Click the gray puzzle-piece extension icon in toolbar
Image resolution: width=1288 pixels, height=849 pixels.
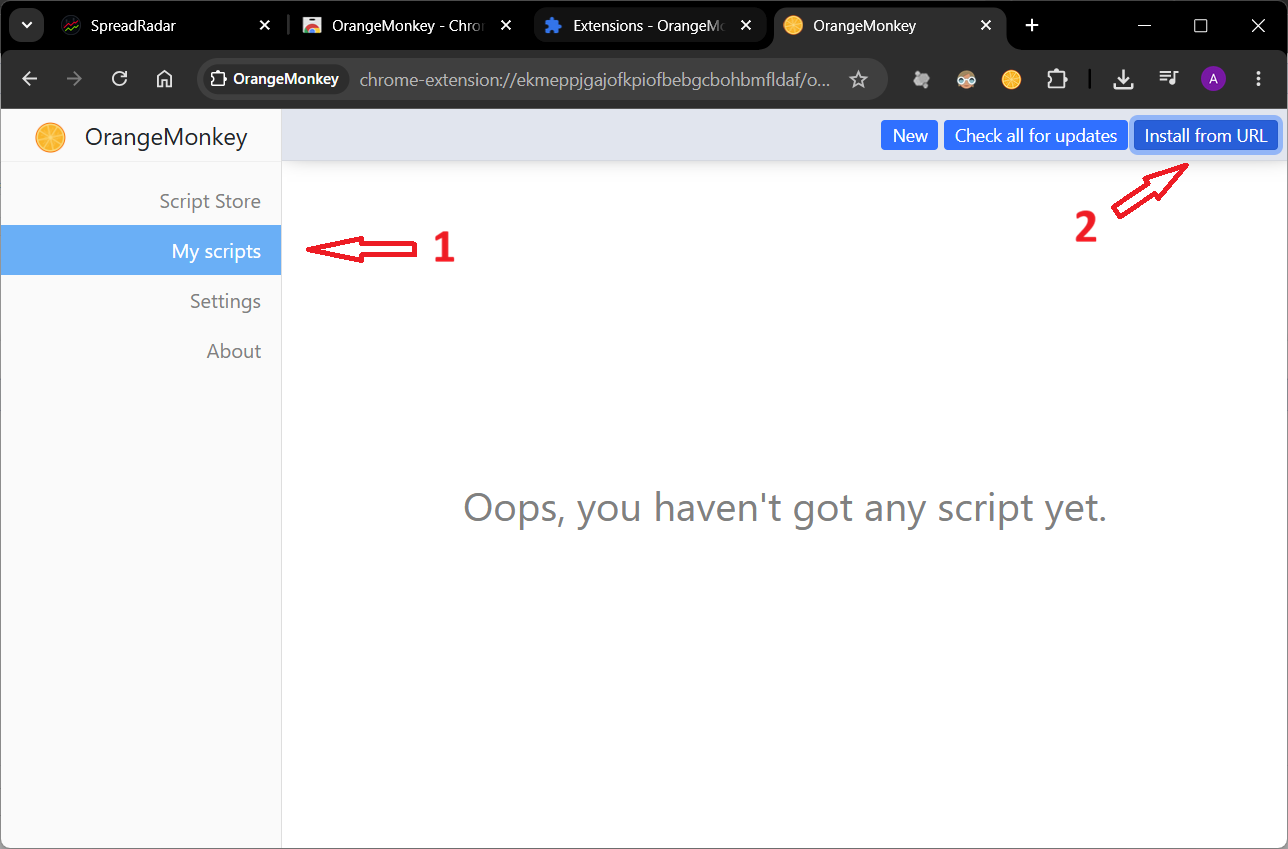click(x=922, y=79)
